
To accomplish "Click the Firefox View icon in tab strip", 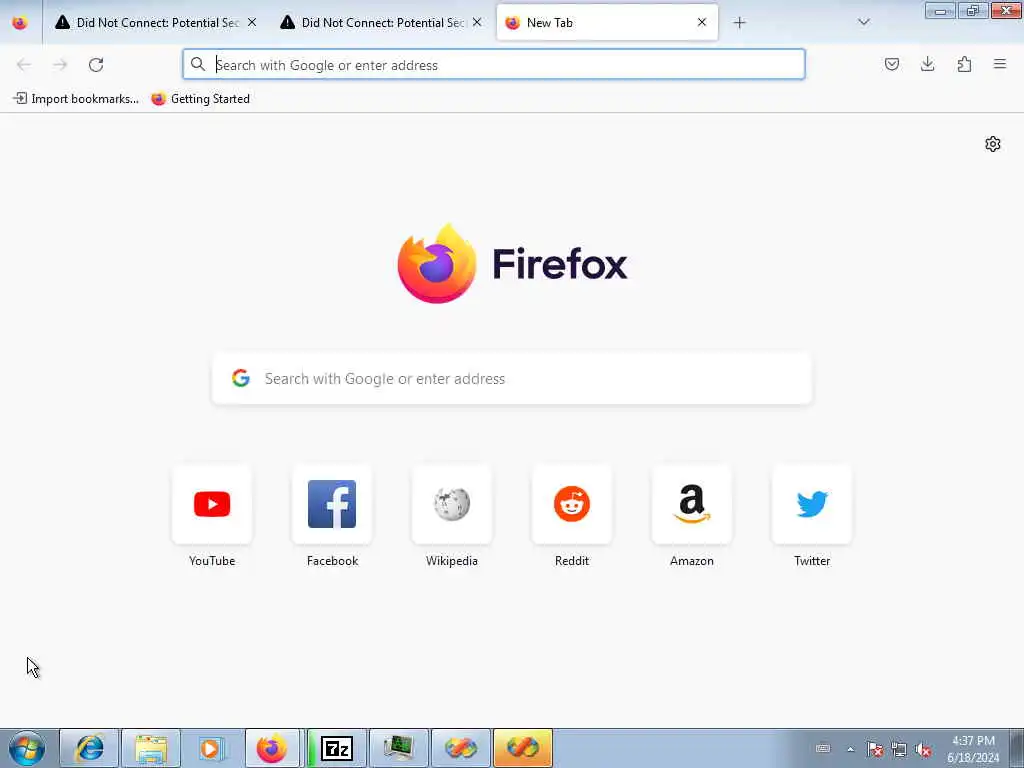I will [x=20, y=22].
